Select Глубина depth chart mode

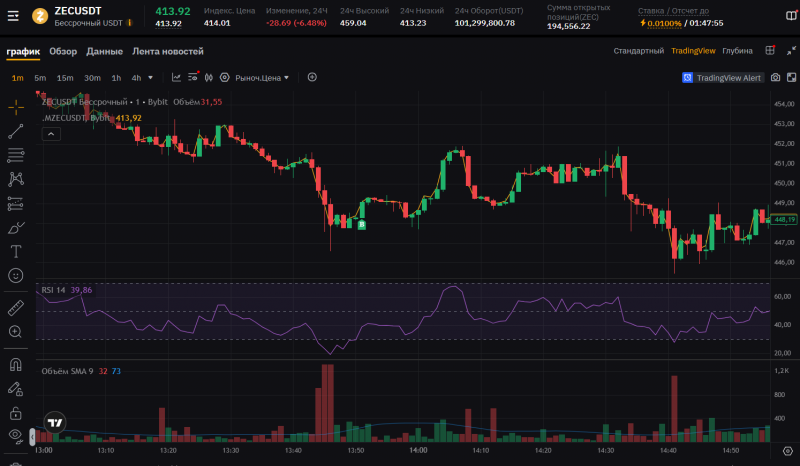coord(737,51)
